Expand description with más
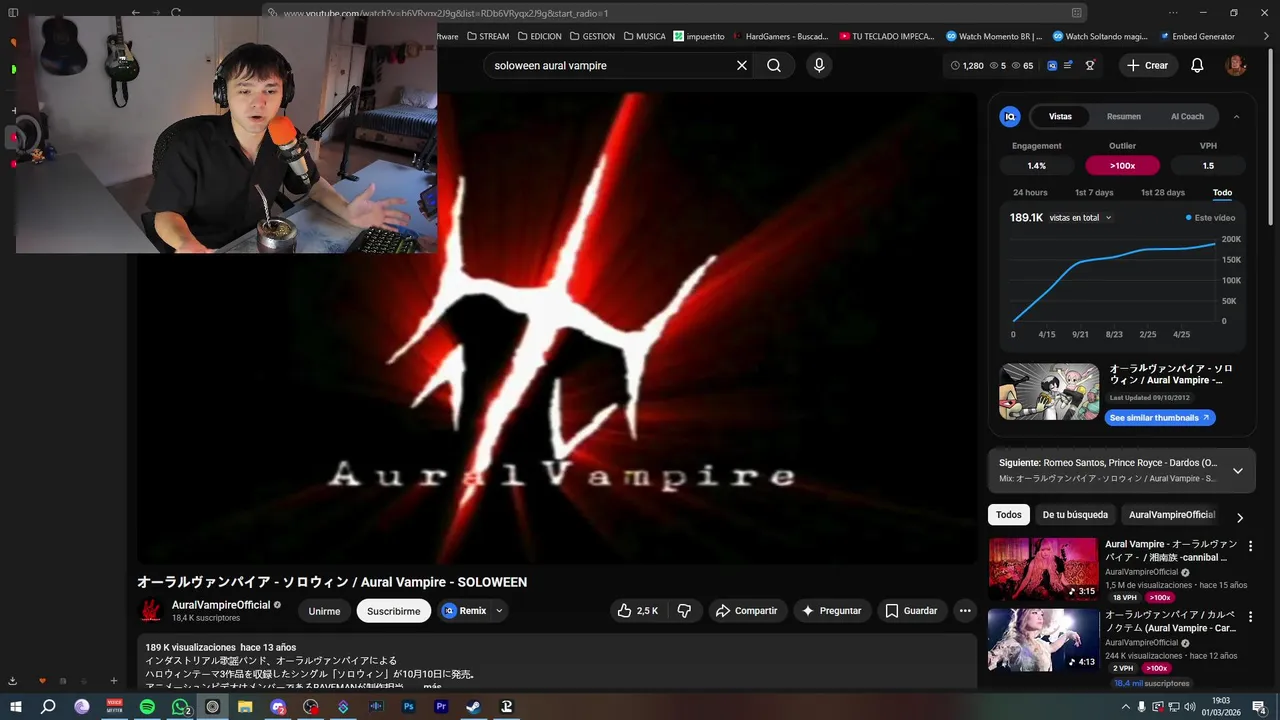Image resolution: width=1280 pixels, height=720 pixels. click(x=432, y=686)
